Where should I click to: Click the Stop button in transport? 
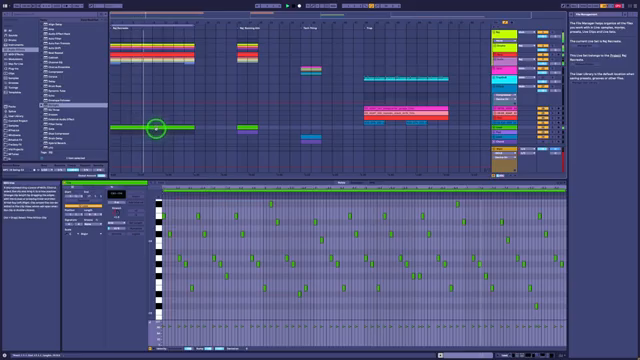tap(293, 6)
